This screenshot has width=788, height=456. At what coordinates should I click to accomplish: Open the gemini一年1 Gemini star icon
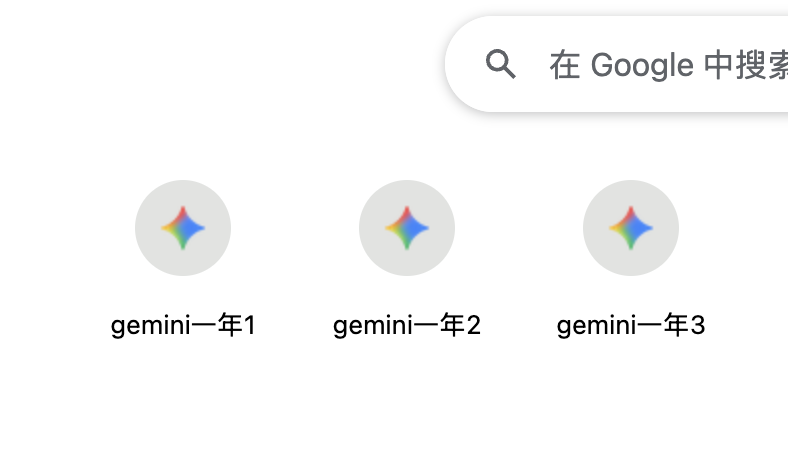(x=183, y=228)
